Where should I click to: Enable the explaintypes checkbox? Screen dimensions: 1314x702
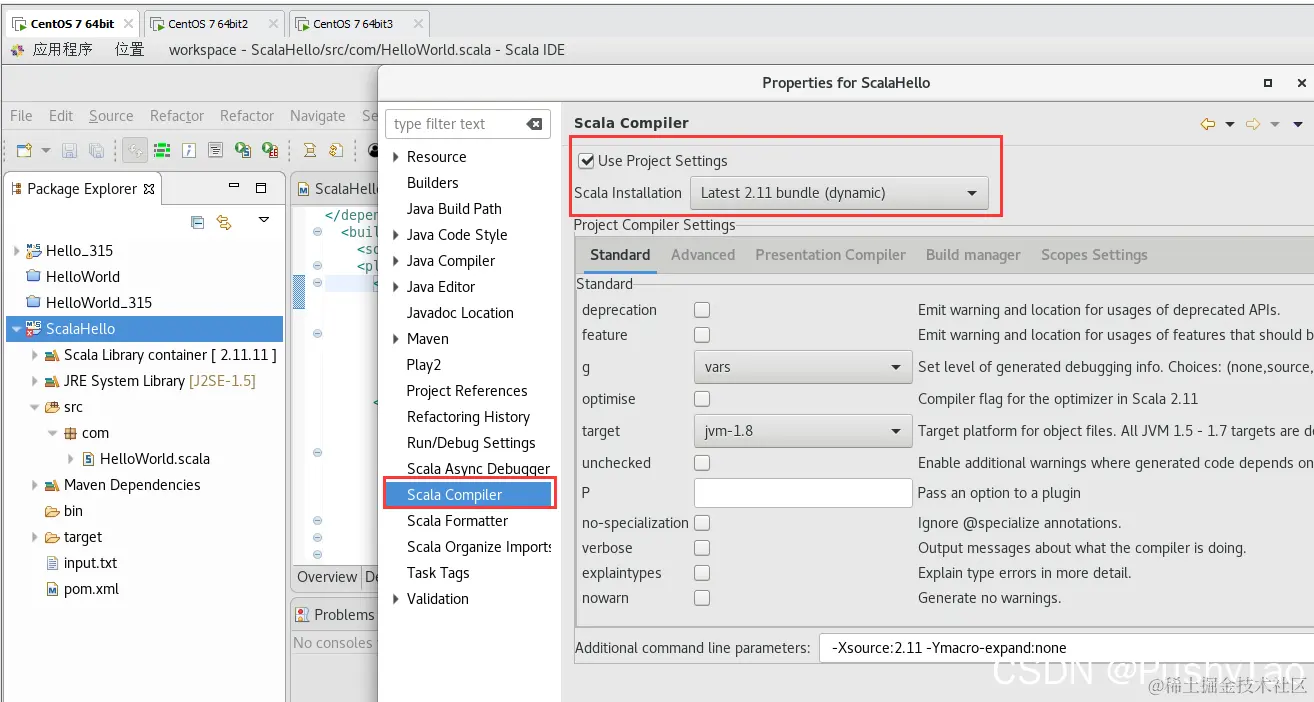702,573
